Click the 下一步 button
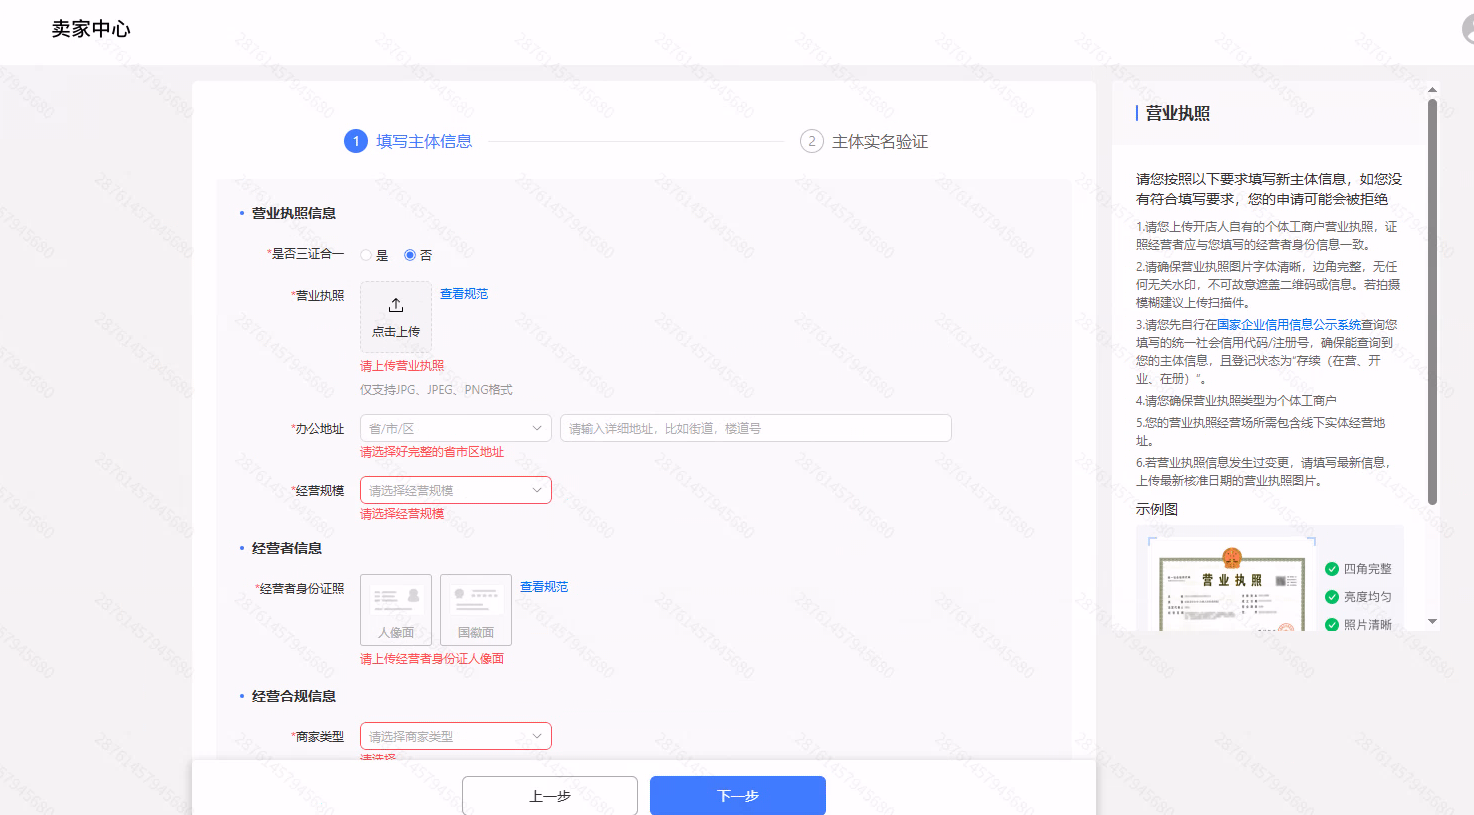1474x815 pixels. point(737,795)
